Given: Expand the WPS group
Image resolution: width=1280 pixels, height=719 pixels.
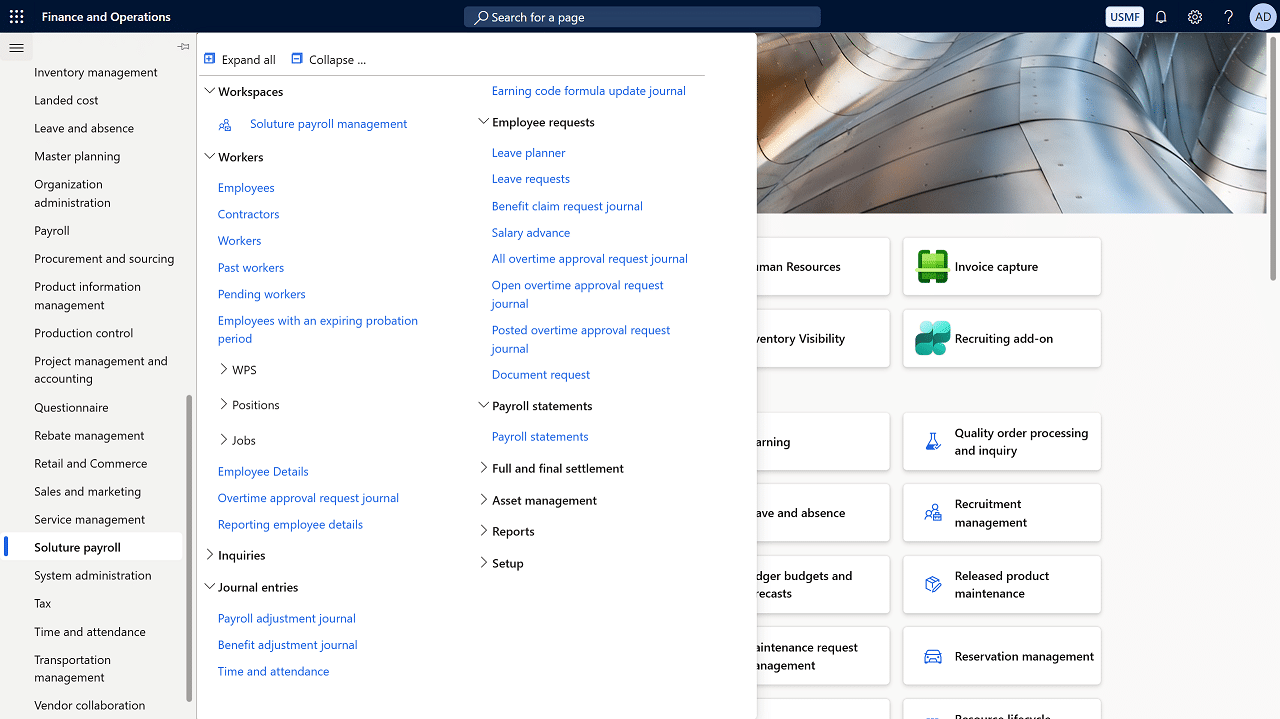Looking at the screenshot, I should [224, 369].
